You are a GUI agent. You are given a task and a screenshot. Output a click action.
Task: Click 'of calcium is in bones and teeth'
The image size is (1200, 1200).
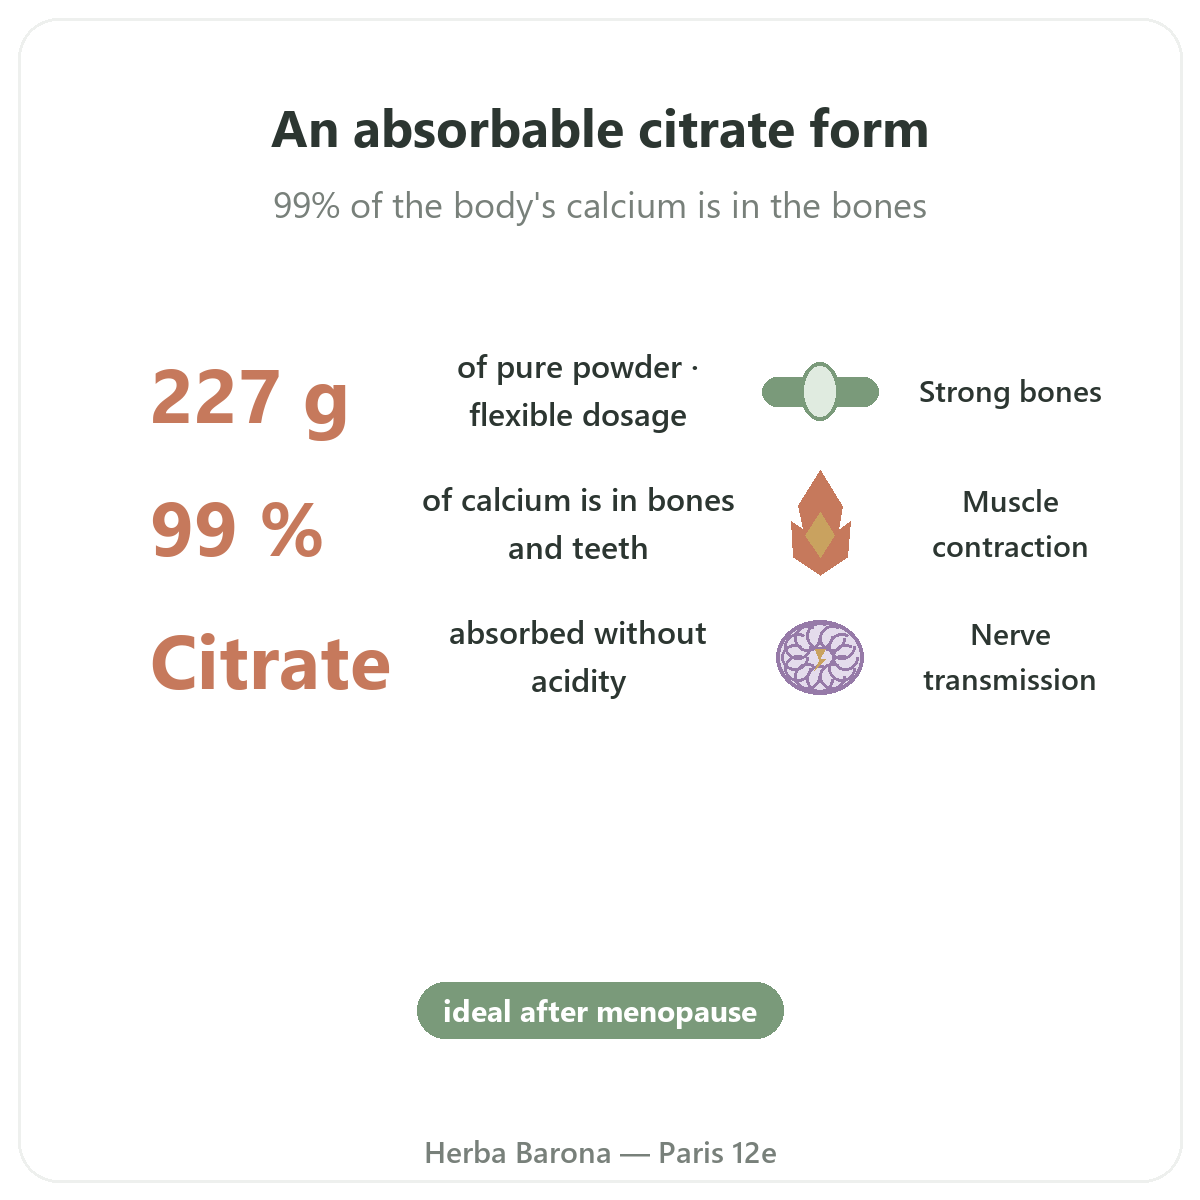click(578, 524)
